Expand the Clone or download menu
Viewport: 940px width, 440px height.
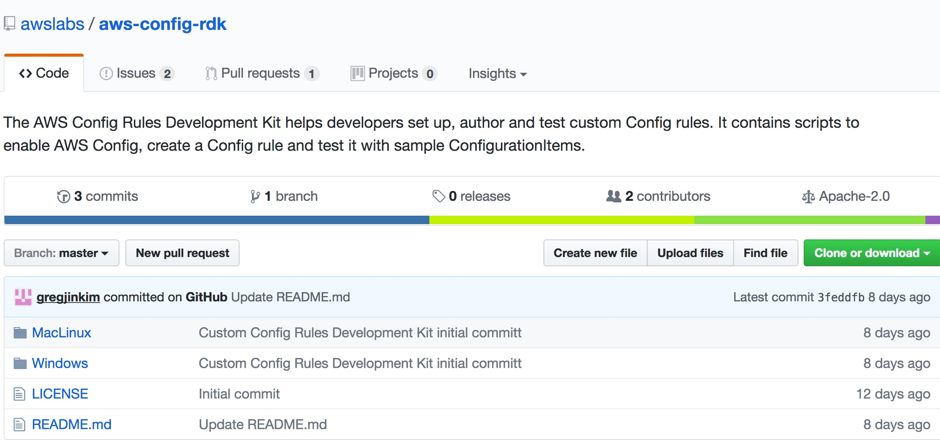[x=871, y=253]
